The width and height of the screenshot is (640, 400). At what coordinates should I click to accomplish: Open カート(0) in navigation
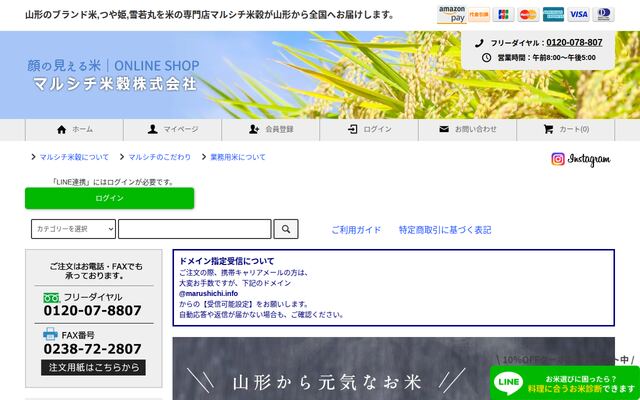(x=566, y=129)
